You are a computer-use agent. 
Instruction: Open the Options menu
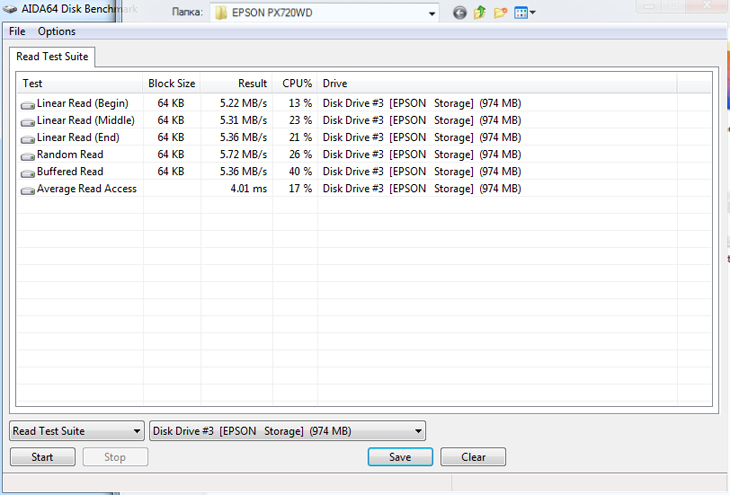[56, 31]
